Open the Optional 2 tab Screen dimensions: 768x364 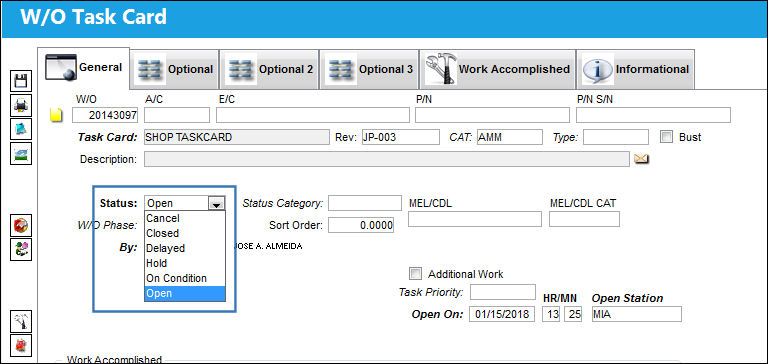[269, 70]
